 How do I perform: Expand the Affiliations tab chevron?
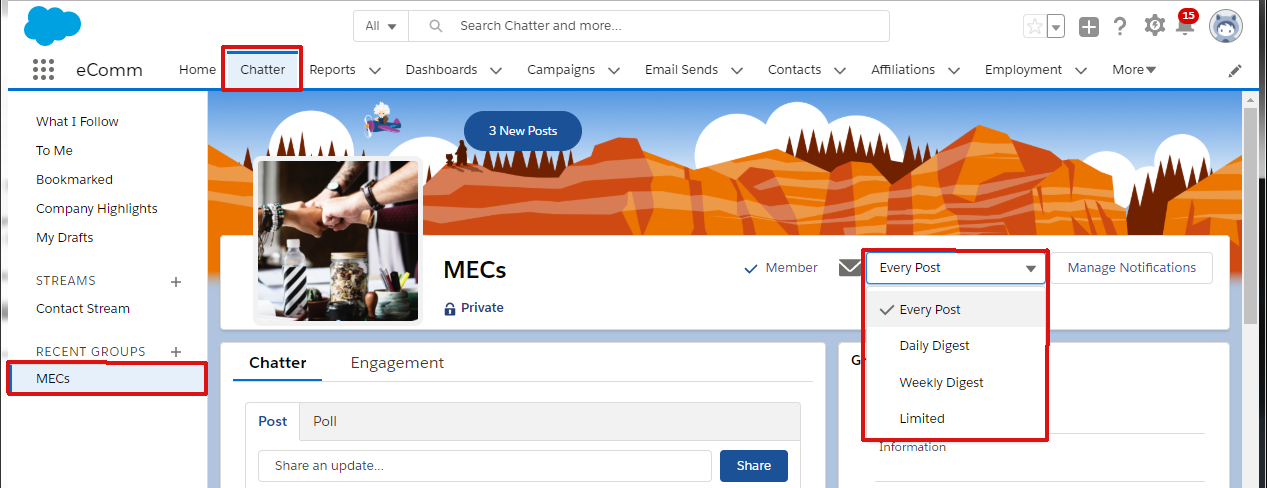point(954,71)
